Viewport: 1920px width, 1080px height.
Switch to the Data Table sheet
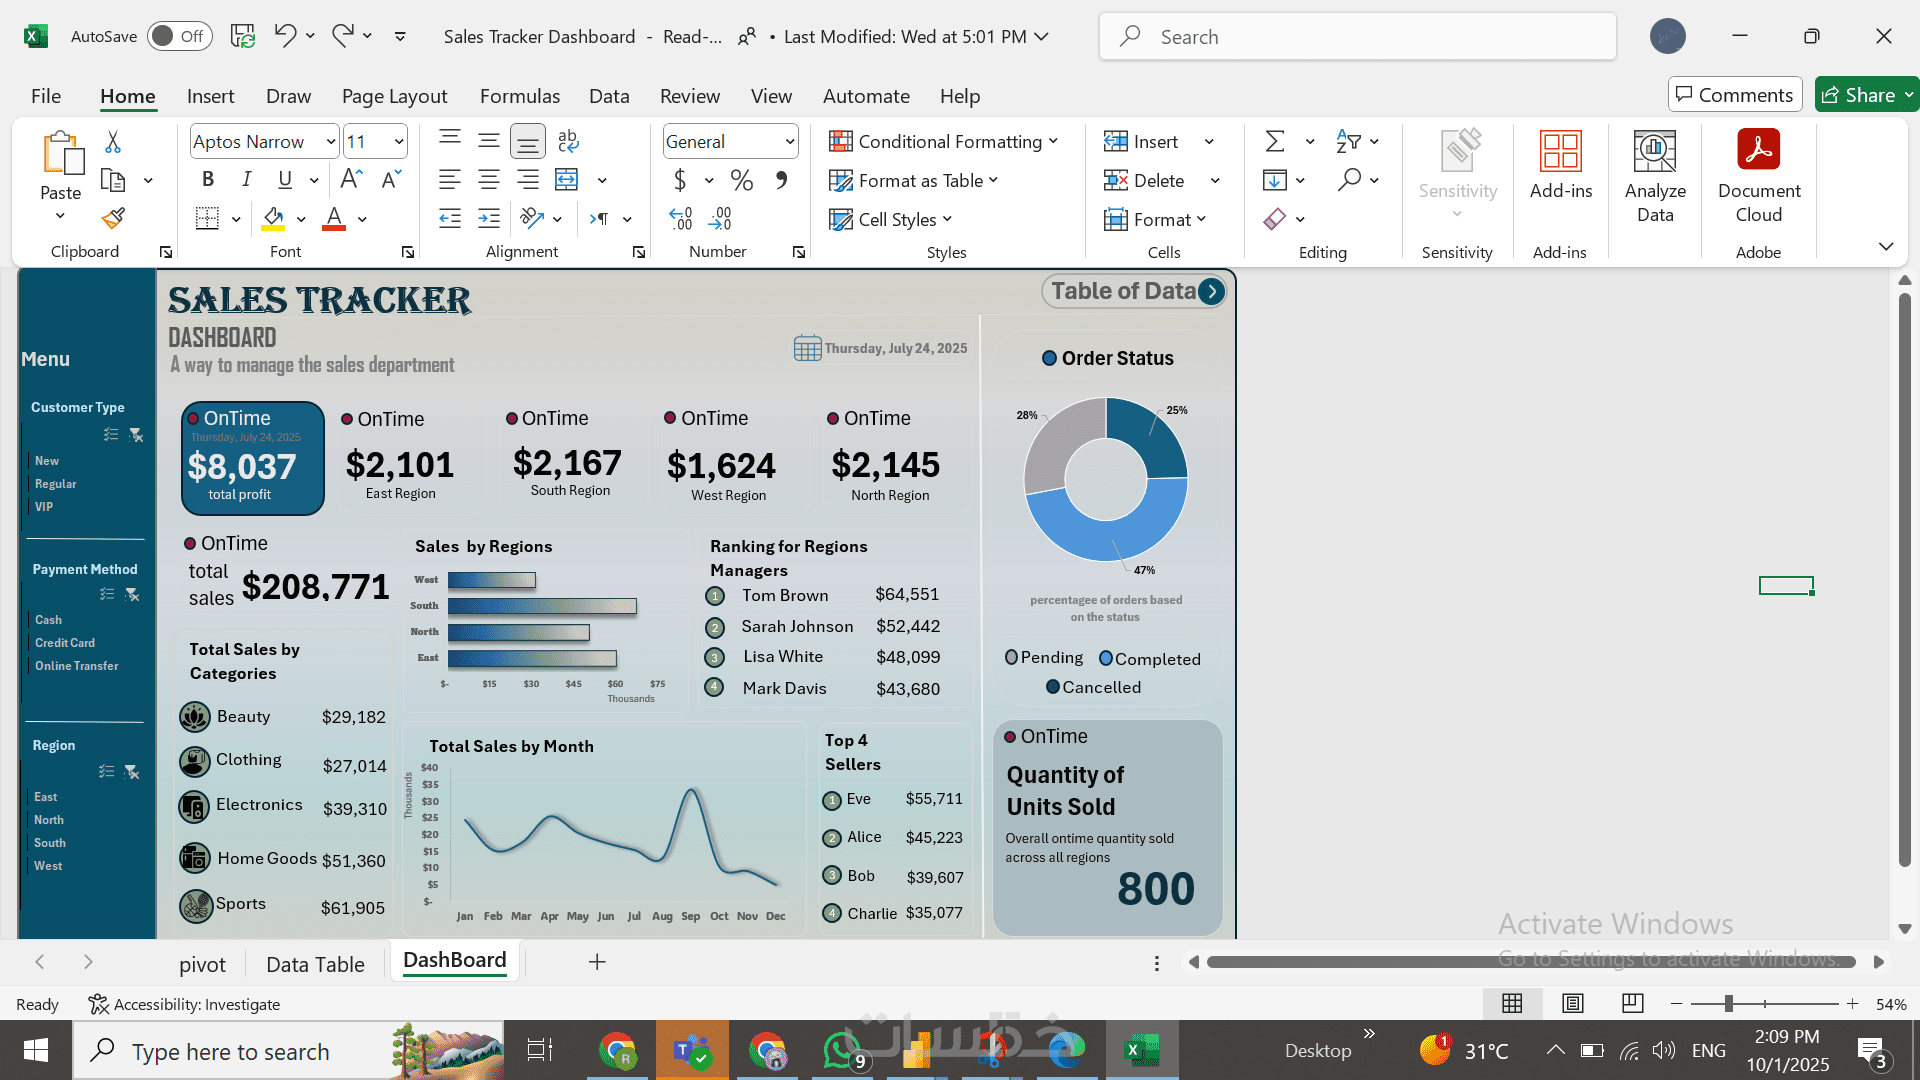click(x=315, y=964)
